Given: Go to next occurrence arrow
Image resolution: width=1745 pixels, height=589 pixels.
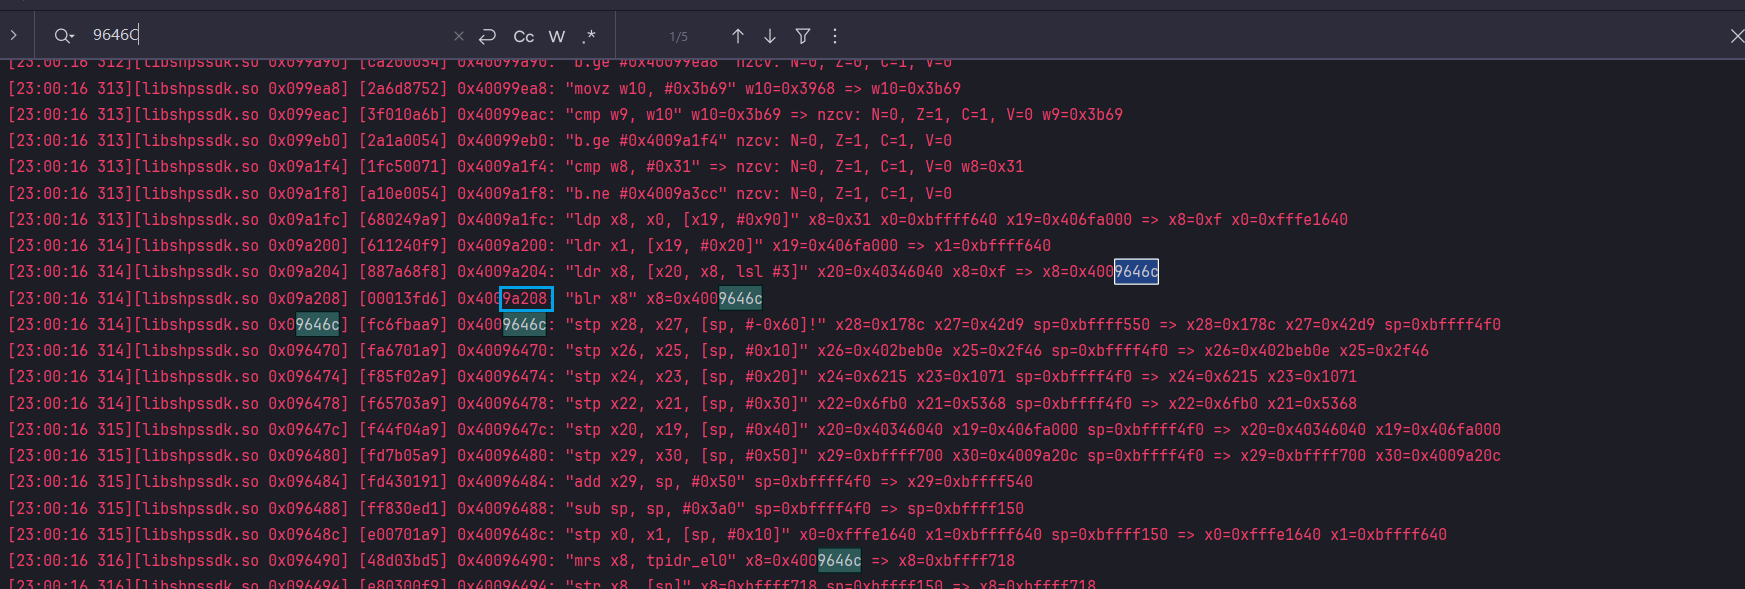Looking at the screenshot, I should click(770, 36).
